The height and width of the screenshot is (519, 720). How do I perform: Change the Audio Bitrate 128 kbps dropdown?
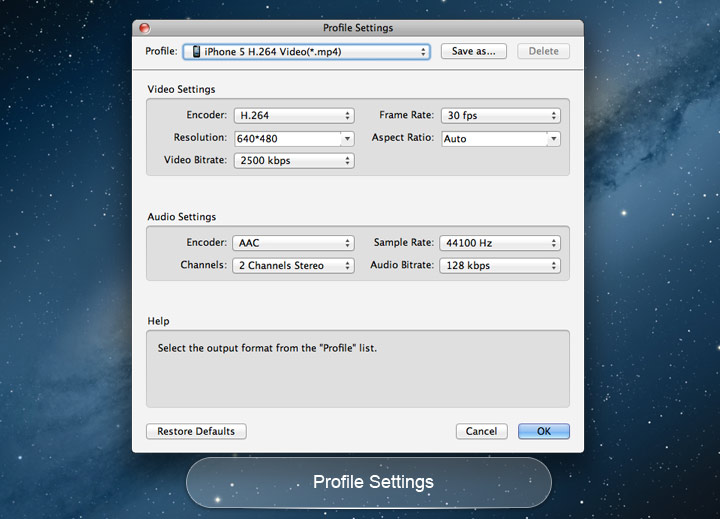click(x=500, y=266)
